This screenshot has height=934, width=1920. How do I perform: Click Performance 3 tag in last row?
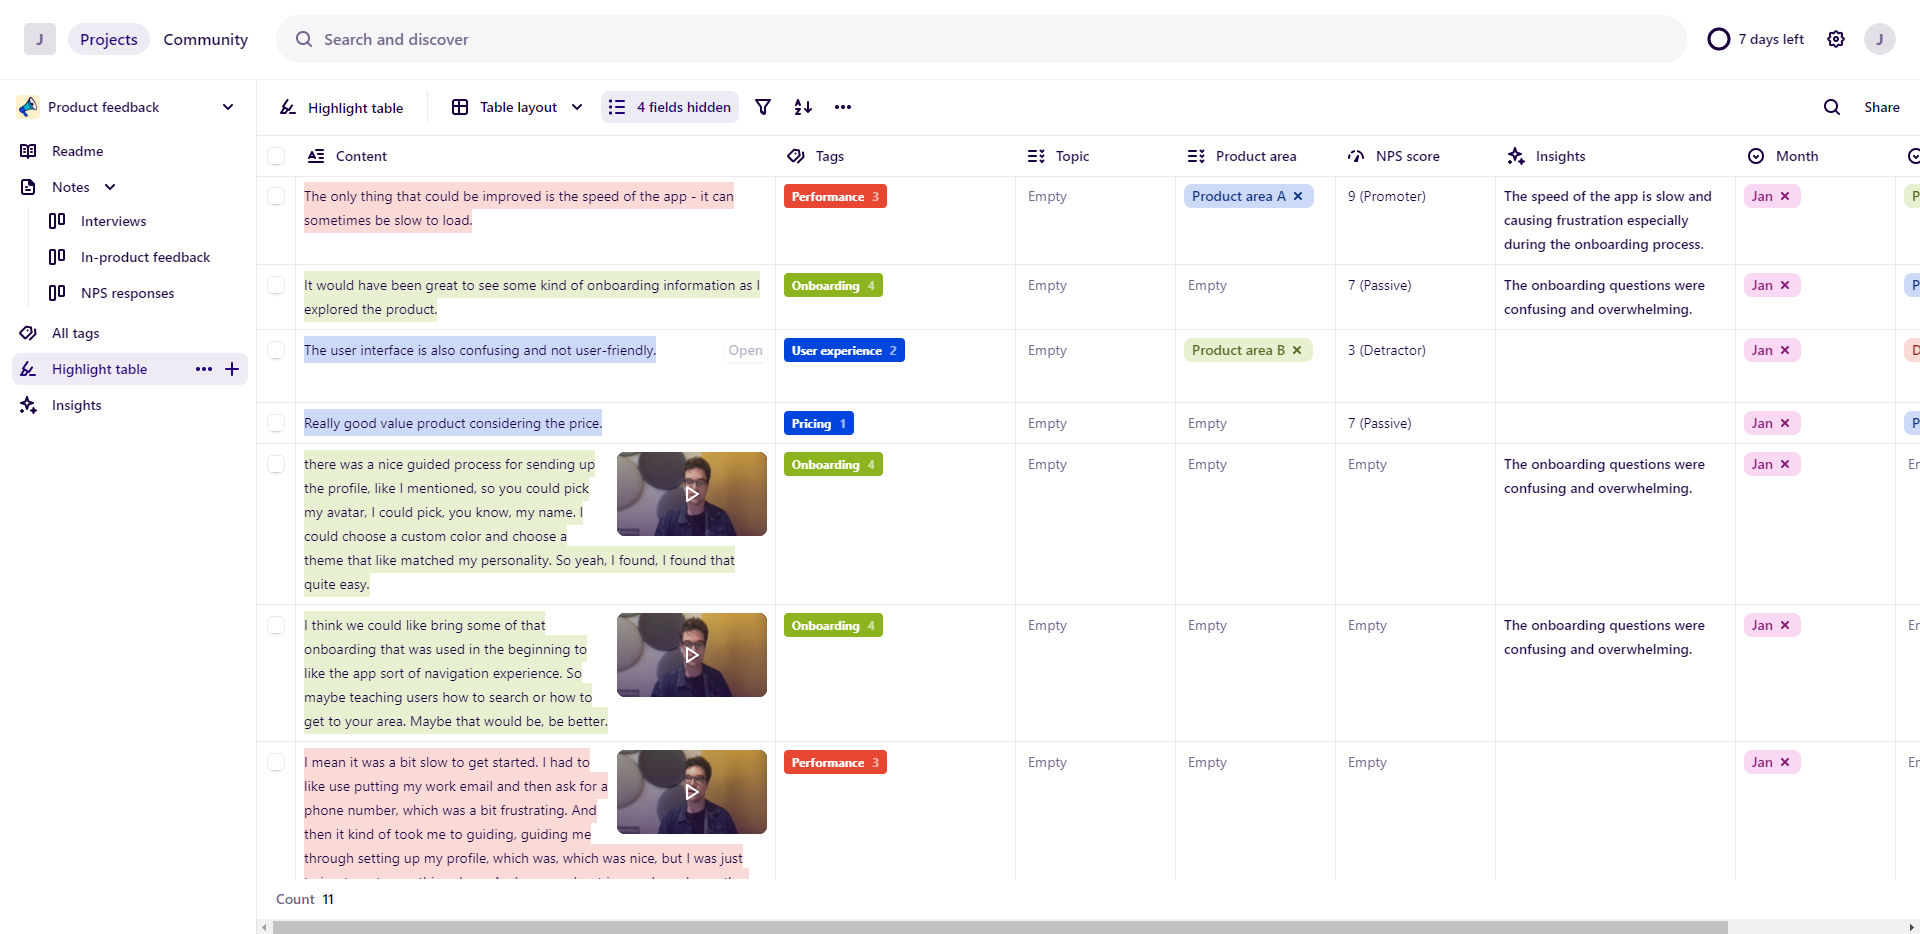tap(835, 762)
